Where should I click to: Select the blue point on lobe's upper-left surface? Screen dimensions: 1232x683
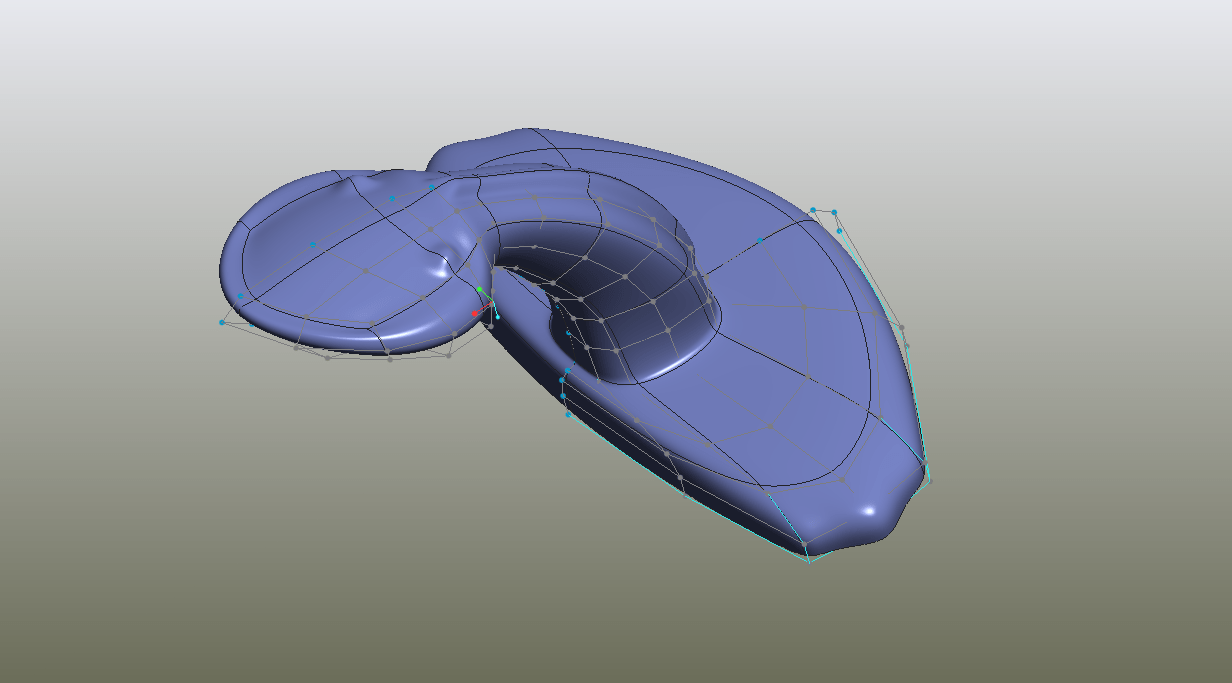313,244
